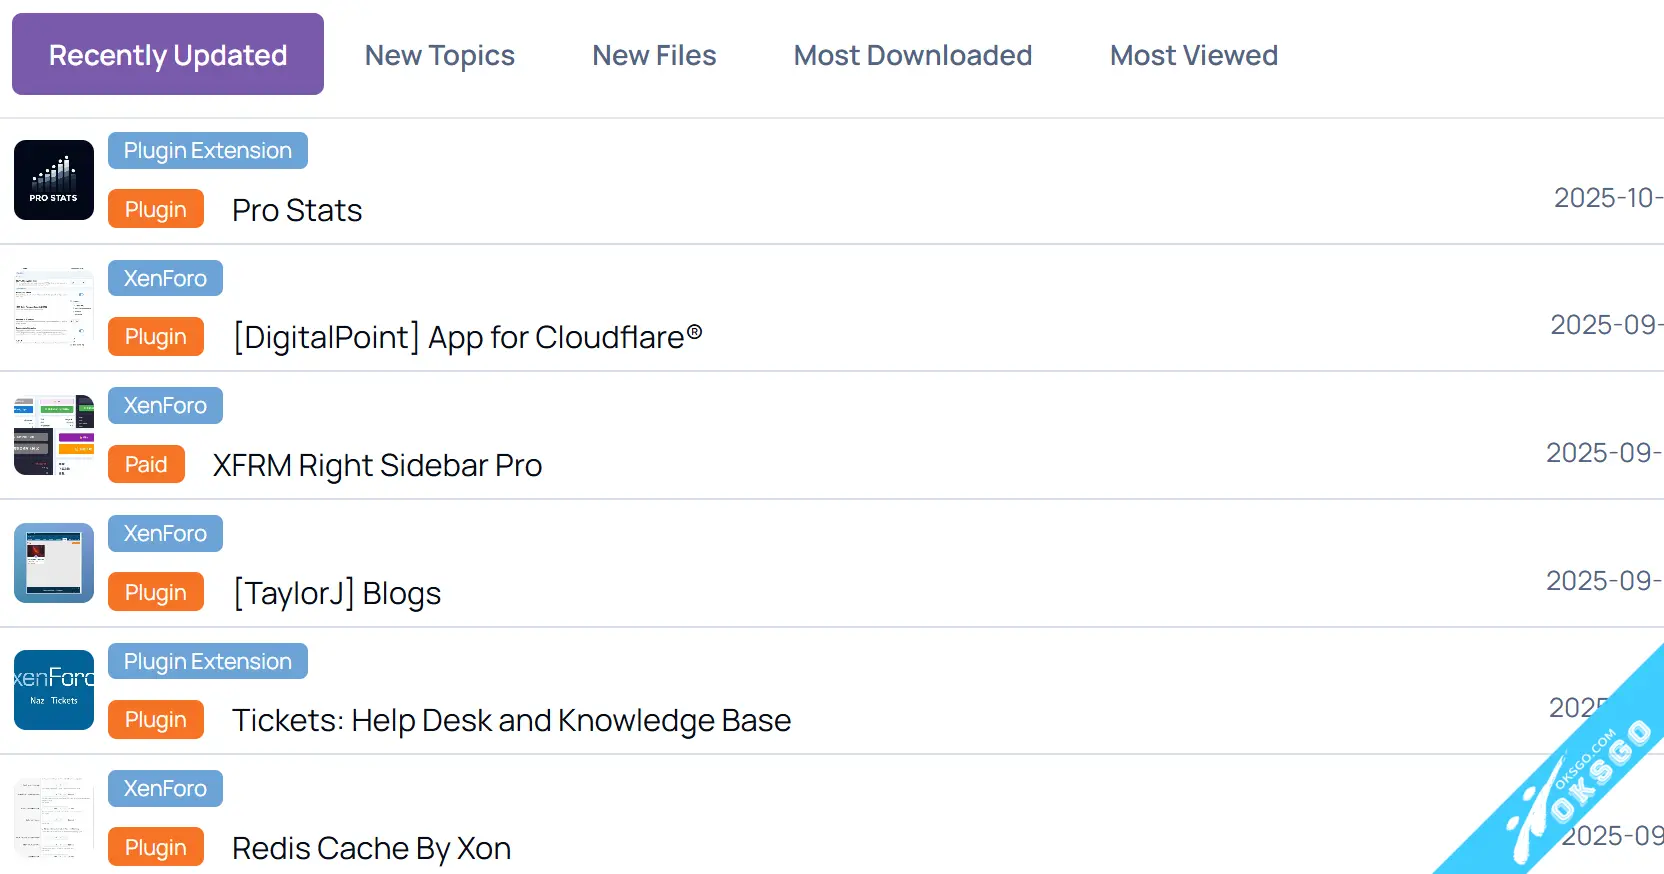Open the [TaylorJ] Blogs link
The height and width of the screenshot is (874, 1664).
tap(336, 593)
